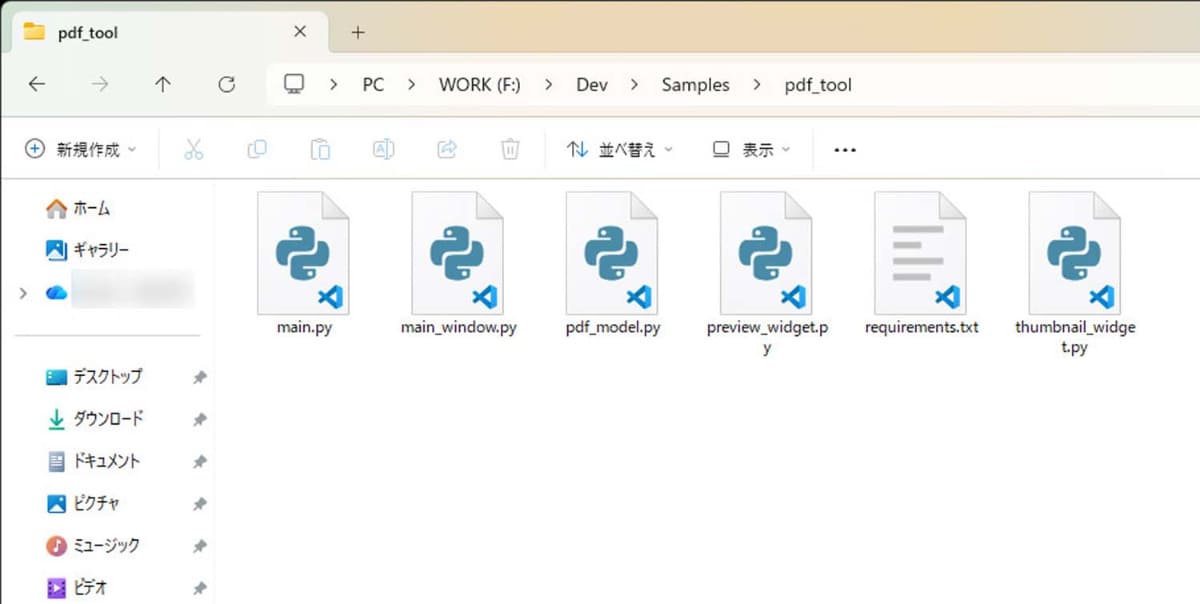Open ホーム in the sidebar
The height and width of the screenshot is (604, 1200).
79,208
